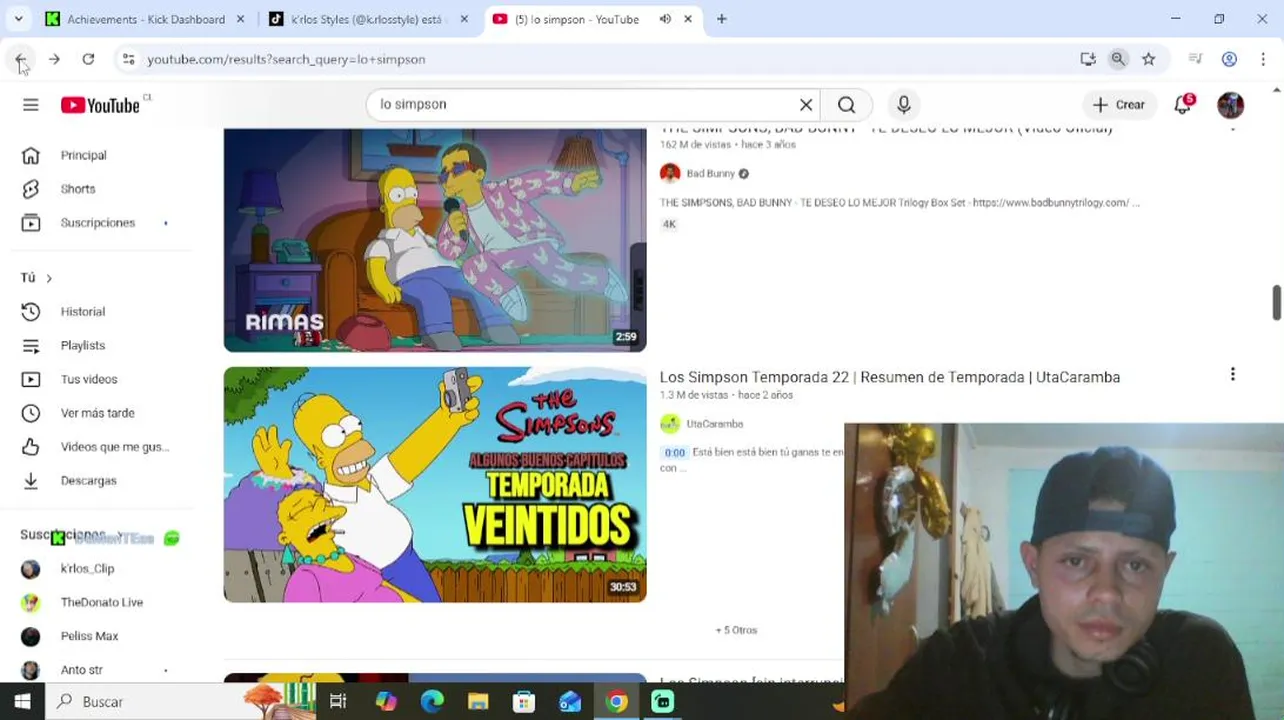
Task: Run search with the magnifier button
Action: pyautogui.click(x=847, y=105)
